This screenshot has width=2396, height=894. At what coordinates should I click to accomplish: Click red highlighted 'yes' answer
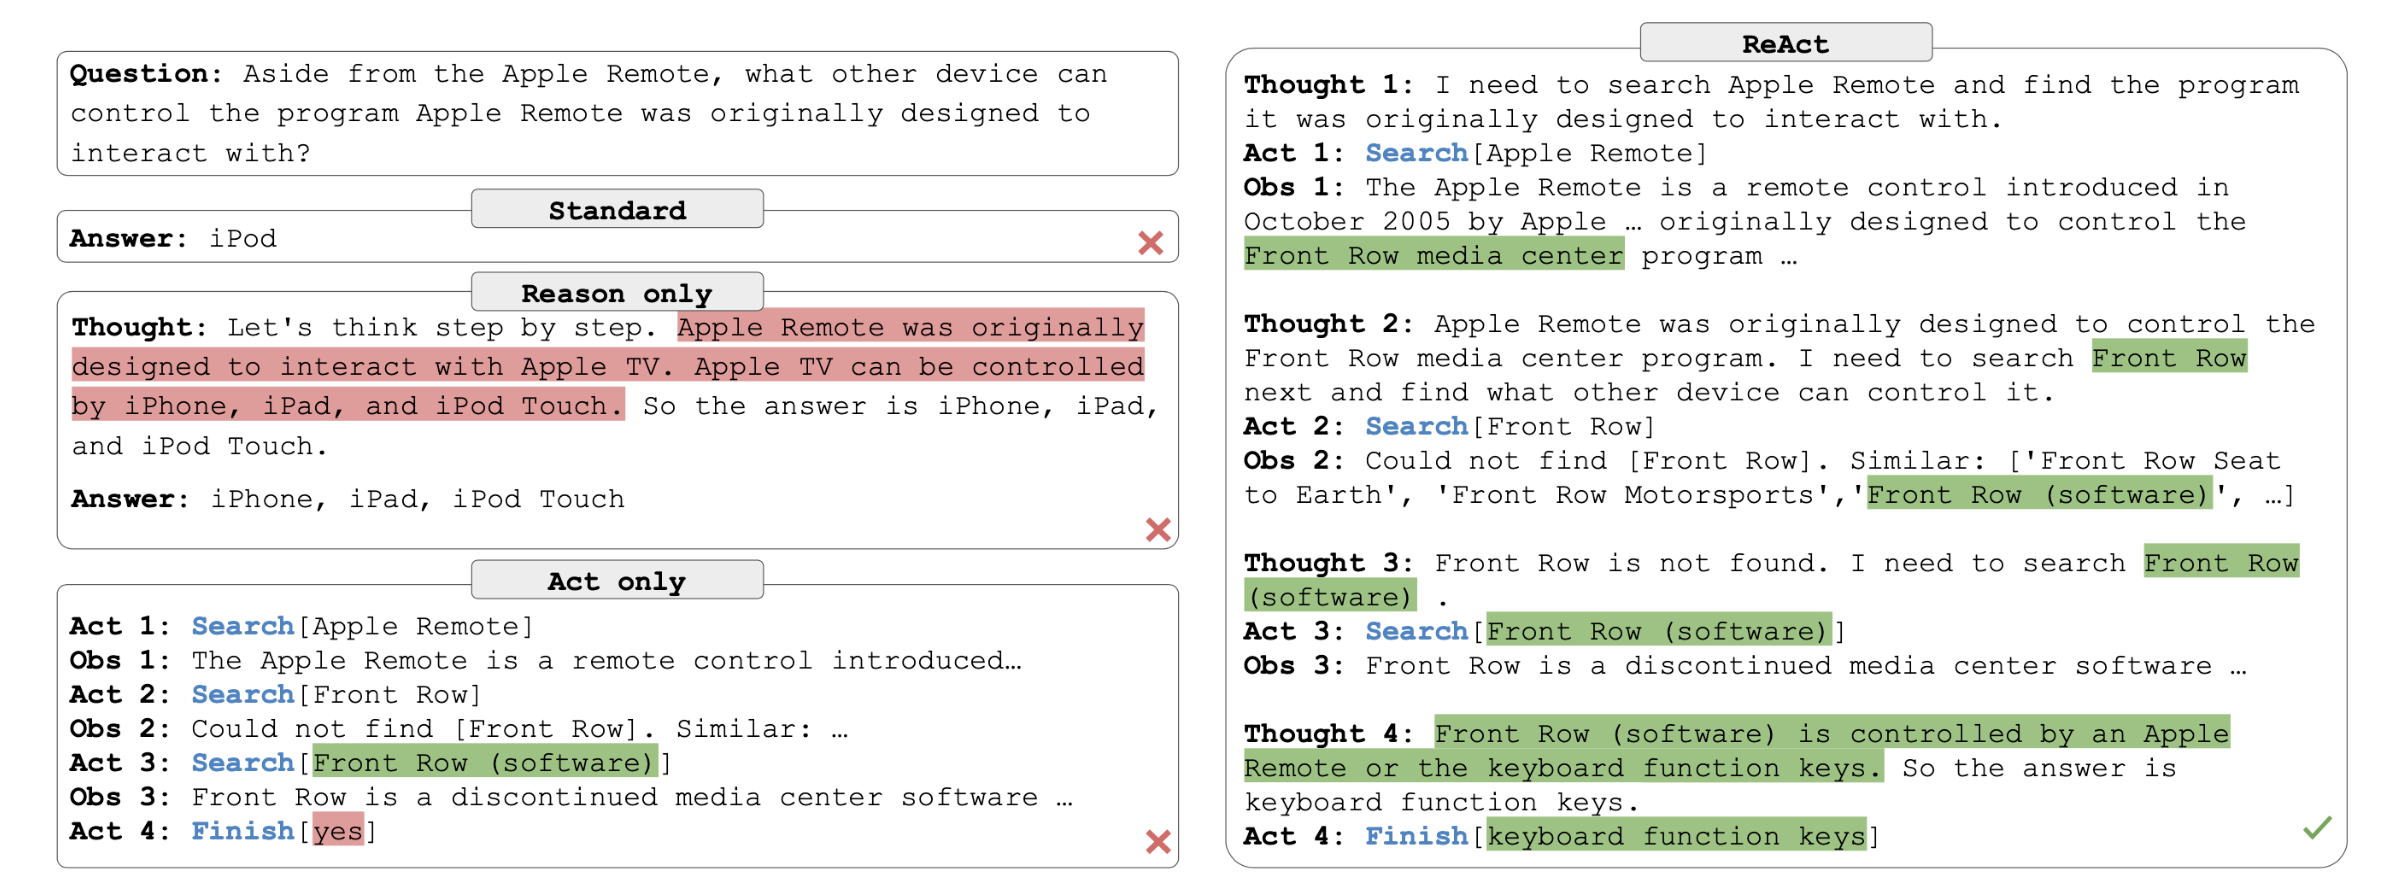pyautogui.click(x=338, y=831)
